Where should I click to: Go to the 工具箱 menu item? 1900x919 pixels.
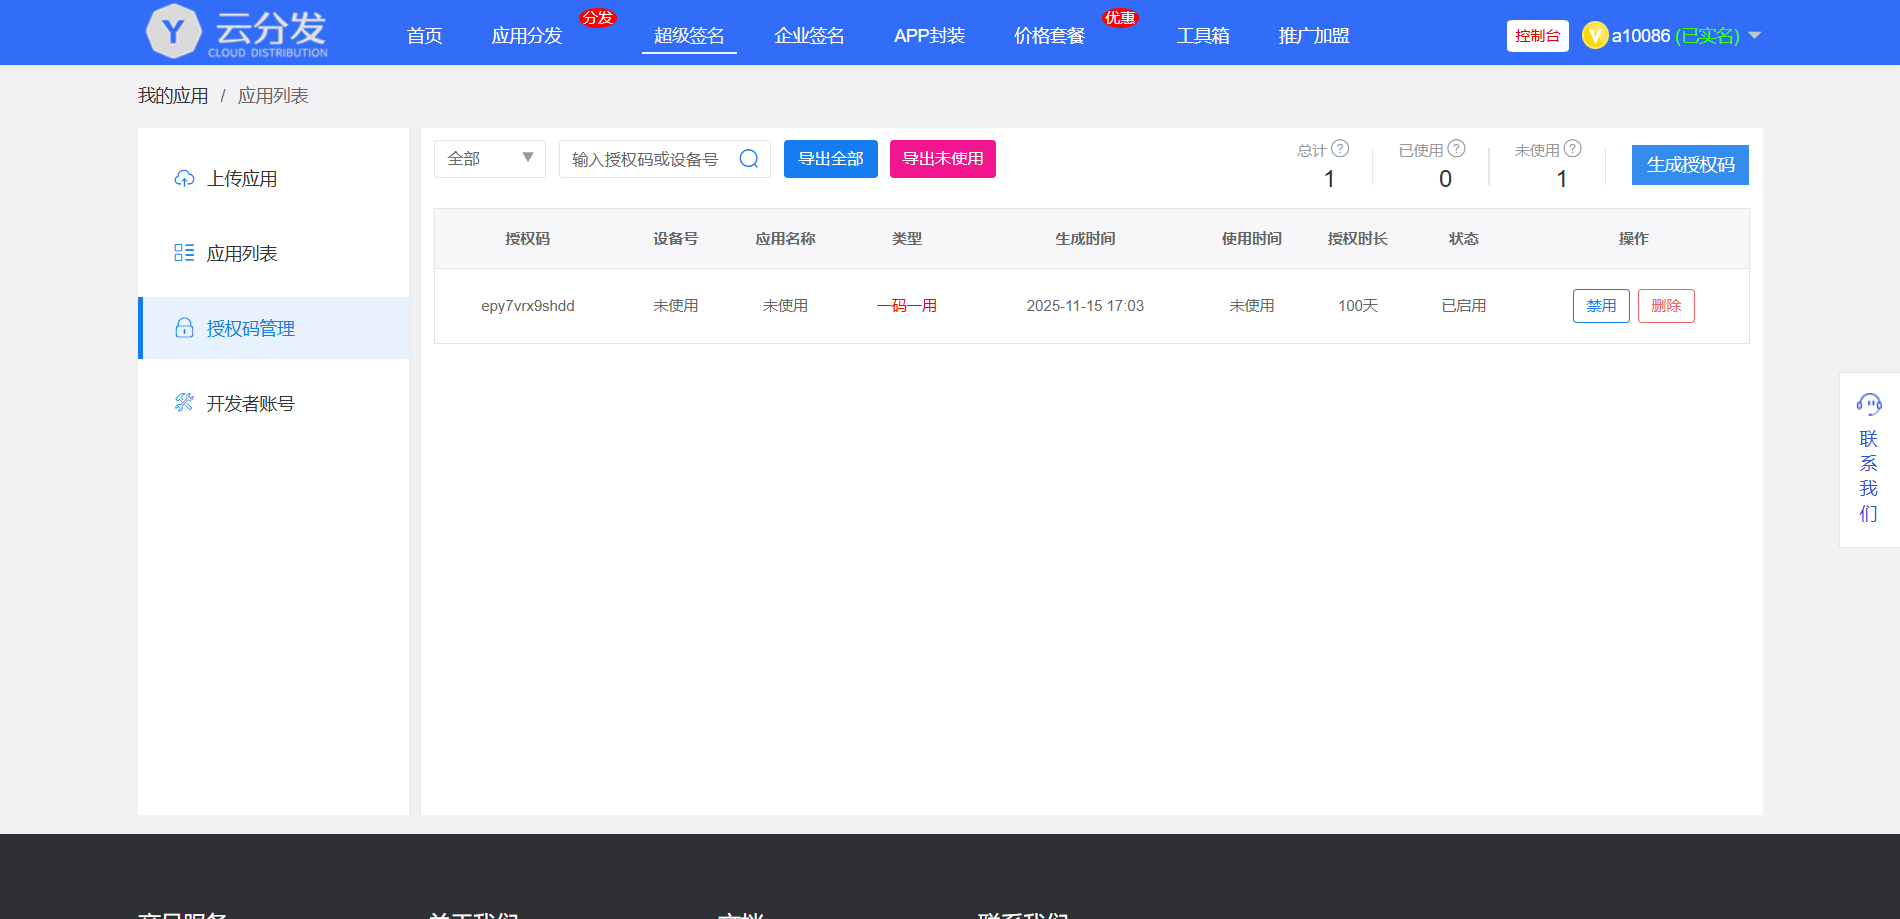[1202, 36]
